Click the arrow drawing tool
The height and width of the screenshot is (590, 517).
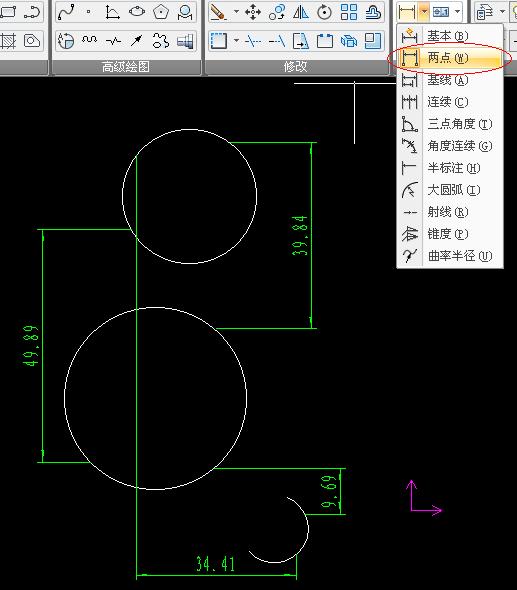[x=137, y=40]
